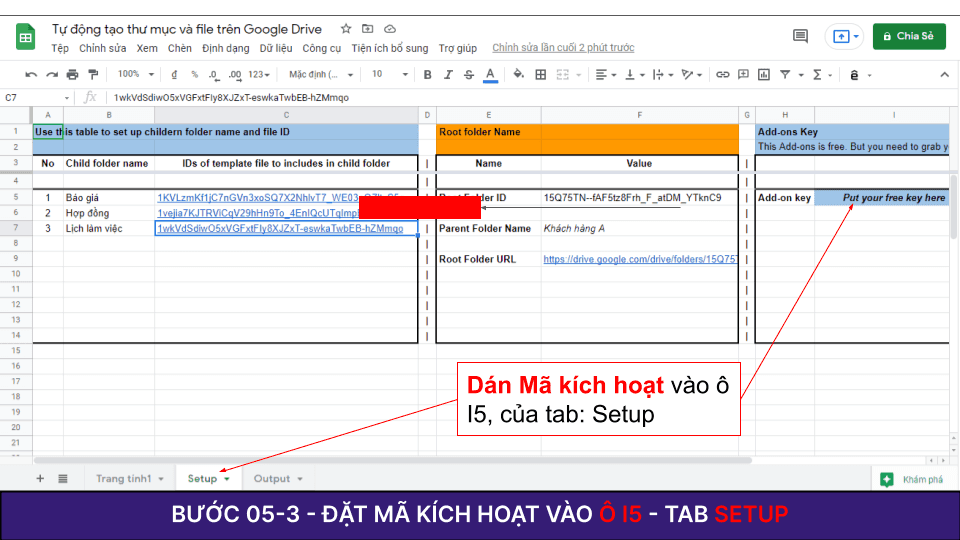Toggle strikethrough formatting
This screenshot has height=540, width=960.
point(469,74)
